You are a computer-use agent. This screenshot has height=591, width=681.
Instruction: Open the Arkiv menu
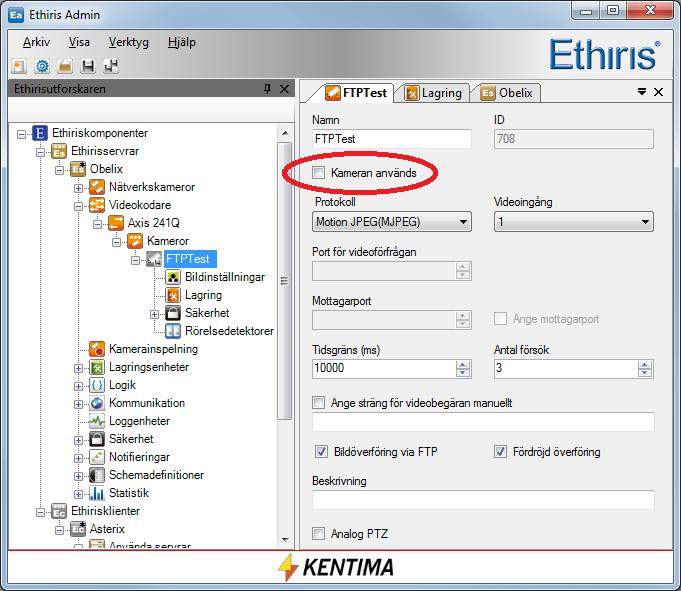36,42
